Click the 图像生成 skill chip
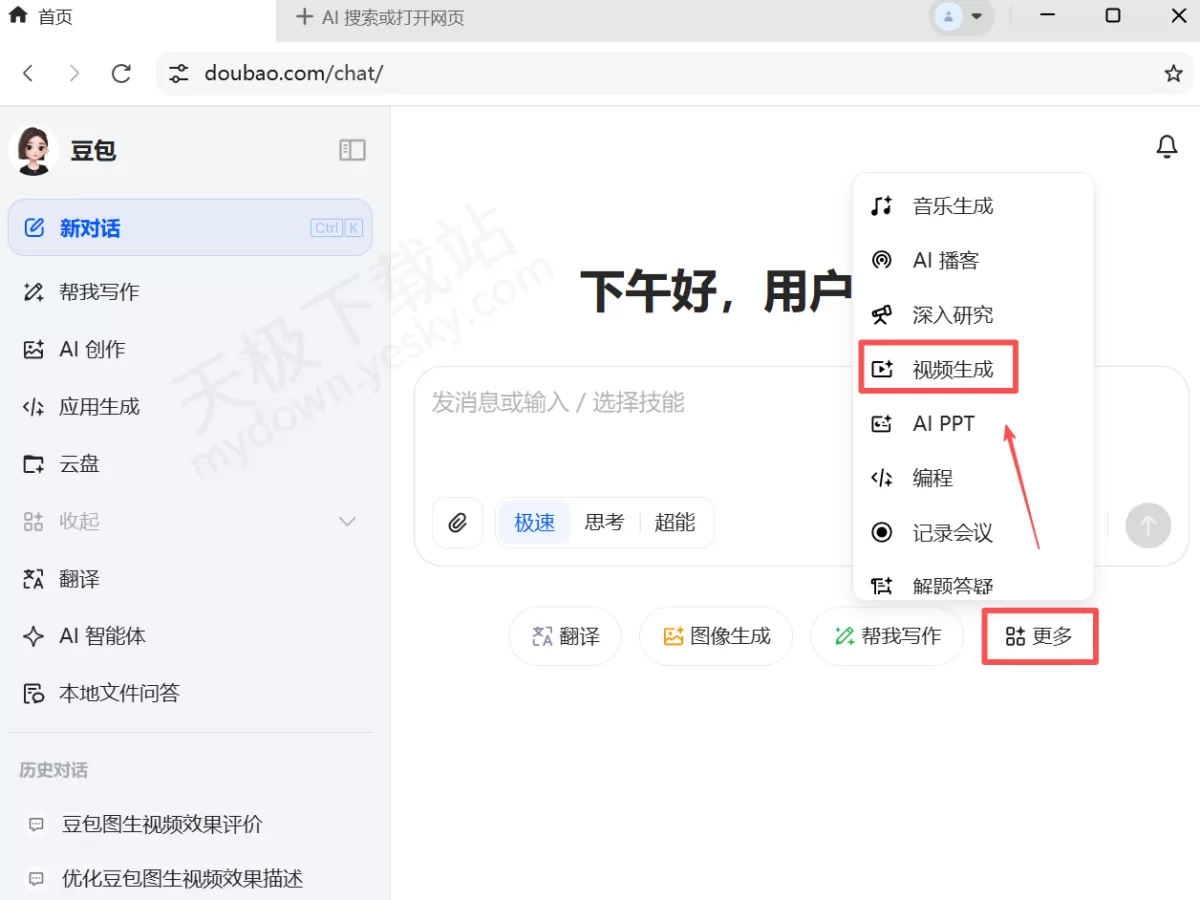This screenshot has width=1200, height=900. [x=716, y=636]
